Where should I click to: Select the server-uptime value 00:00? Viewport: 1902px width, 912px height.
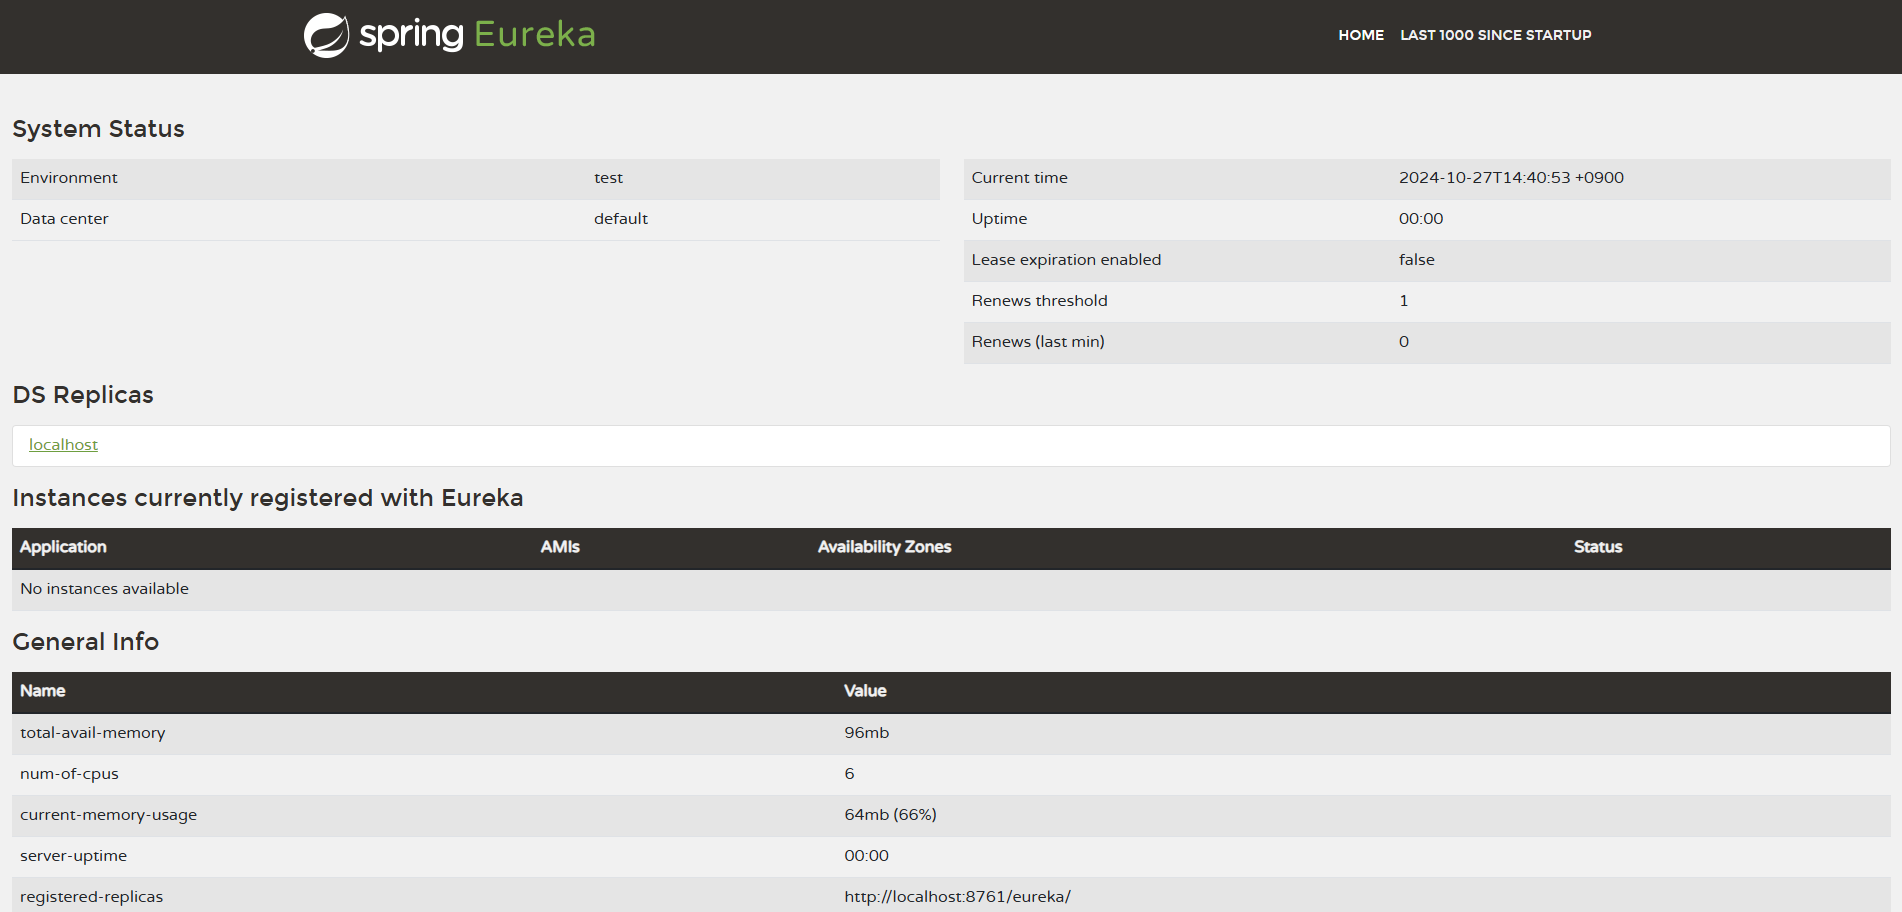click(x=866, y=856)
